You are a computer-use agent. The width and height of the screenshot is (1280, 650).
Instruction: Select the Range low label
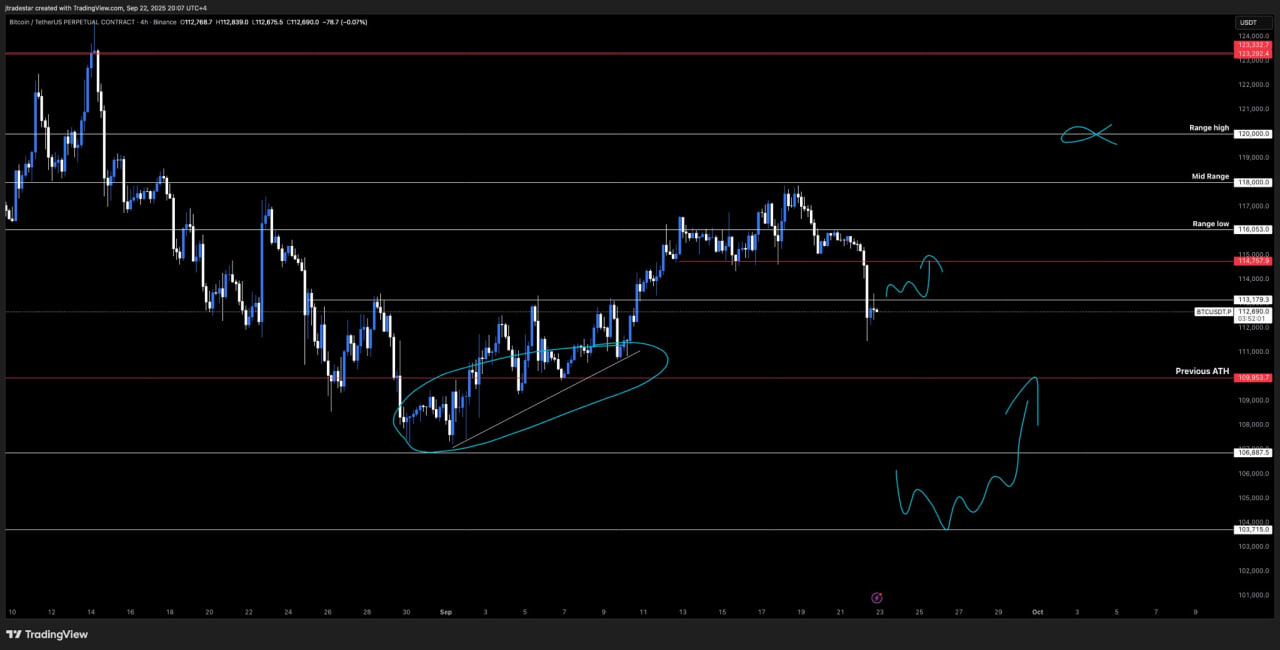(1210, 224)
